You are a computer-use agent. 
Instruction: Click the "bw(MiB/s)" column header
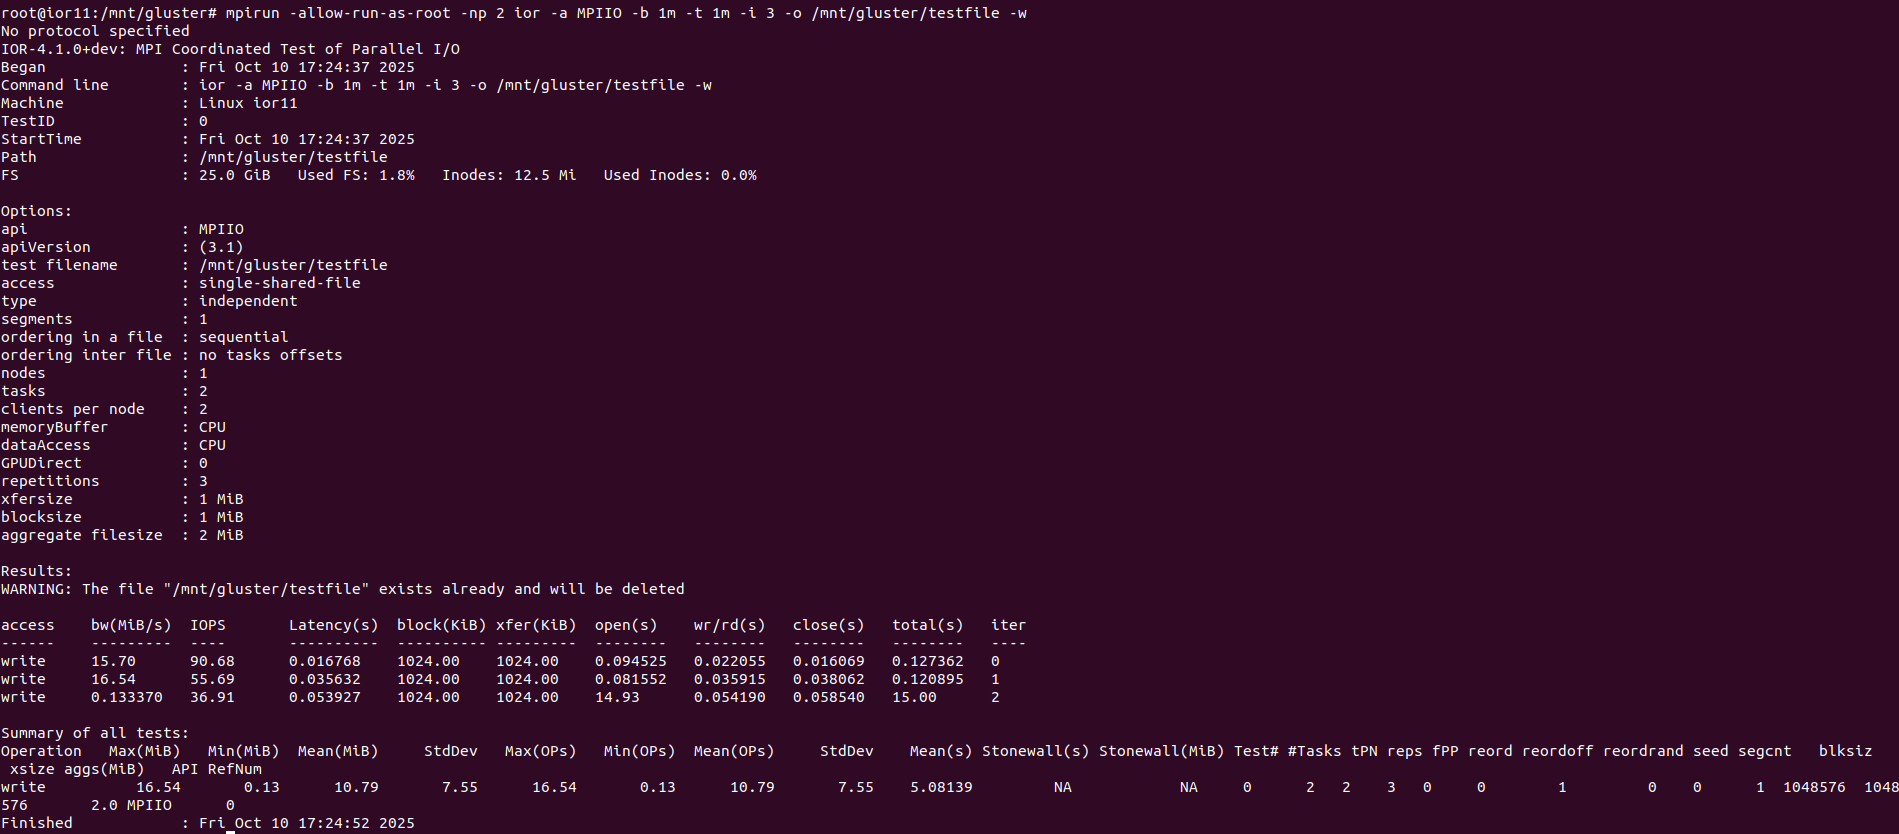point(131,625)
